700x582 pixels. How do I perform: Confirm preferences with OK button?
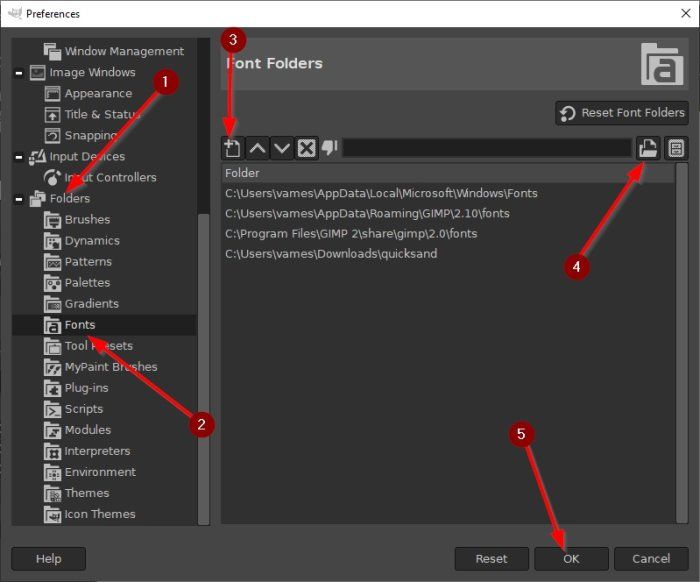tap(570, 558)
